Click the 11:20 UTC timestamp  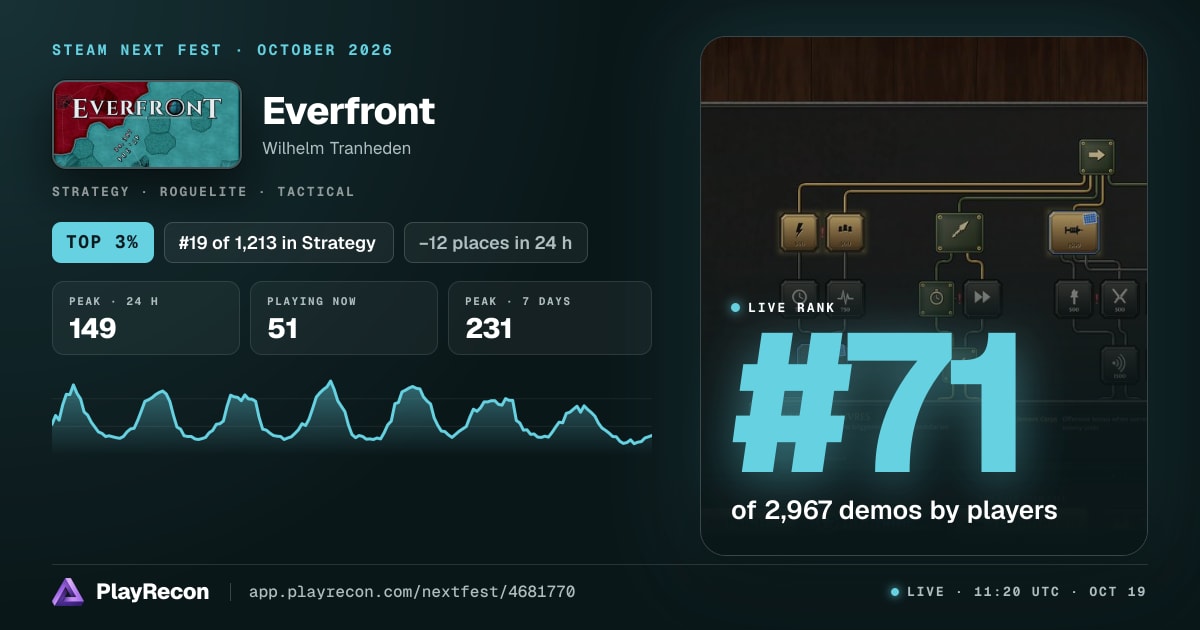coord(1015,592)
